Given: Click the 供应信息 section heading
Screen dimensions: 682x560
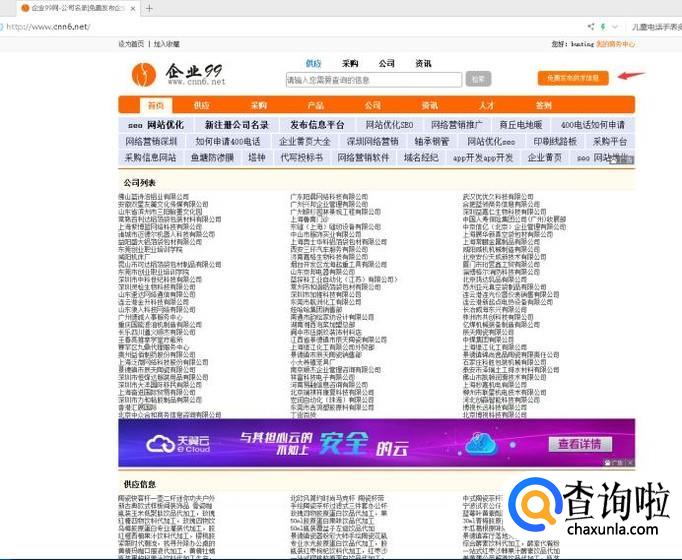Looking at the screenshot, I should (140, 484).
